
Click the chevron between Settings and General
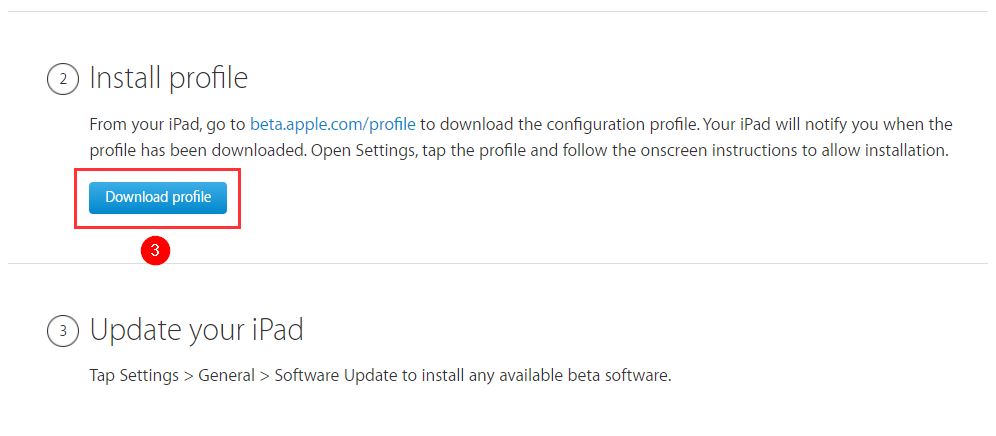[189, 376]
